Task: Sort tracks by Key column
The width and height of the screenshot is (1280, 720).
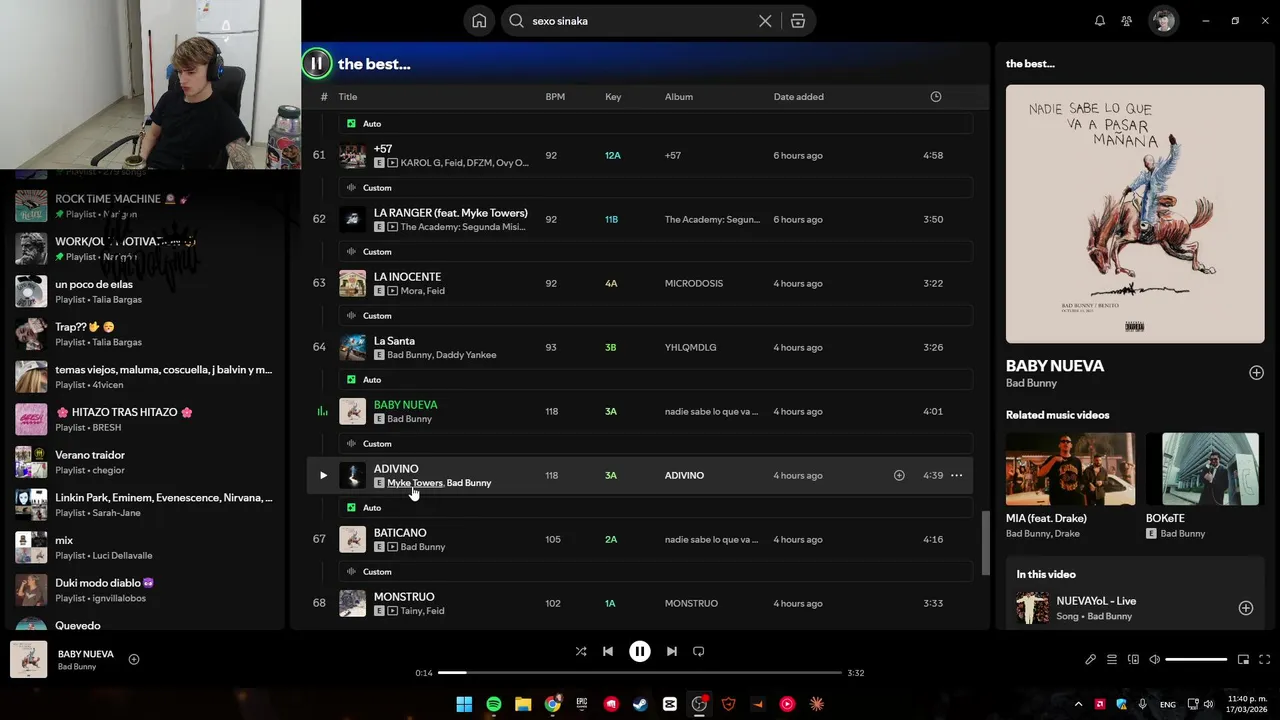Action: pos(613,97)
